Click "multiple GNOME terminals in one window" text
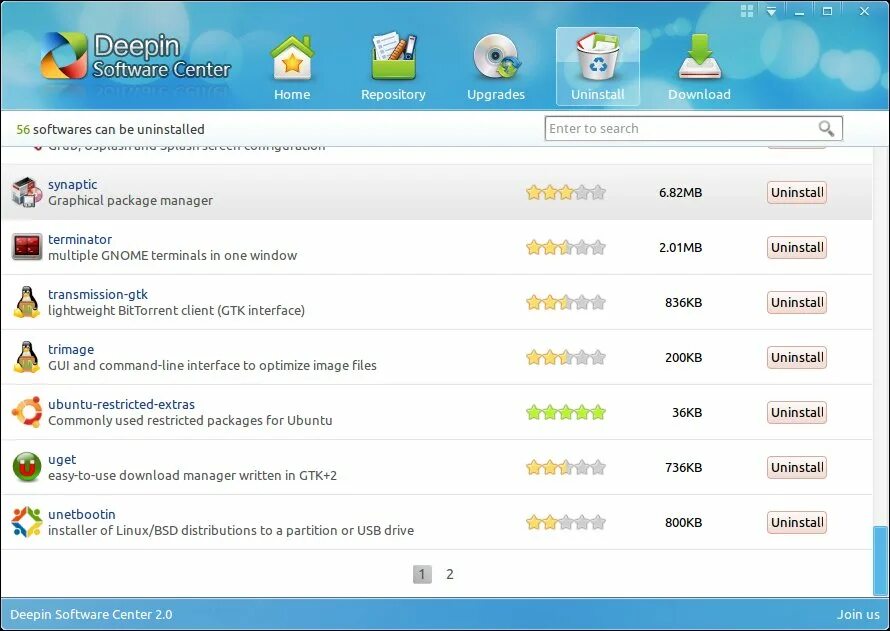Viewport: 890px width, 631px height. (173, 255)
